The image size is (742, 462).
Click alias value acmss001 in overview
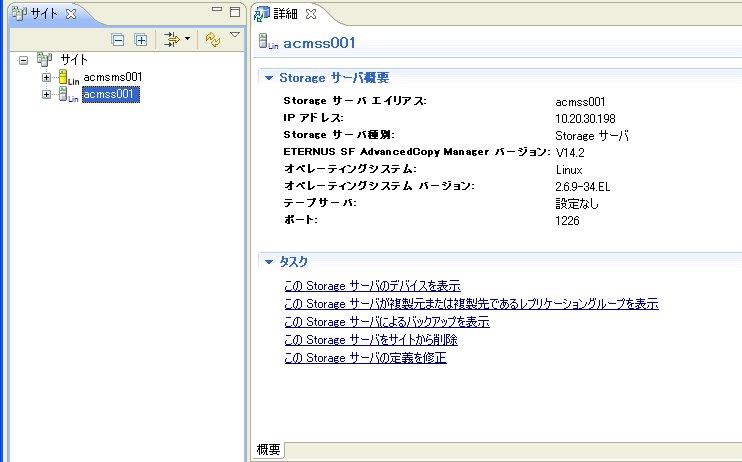coord(580,102)
